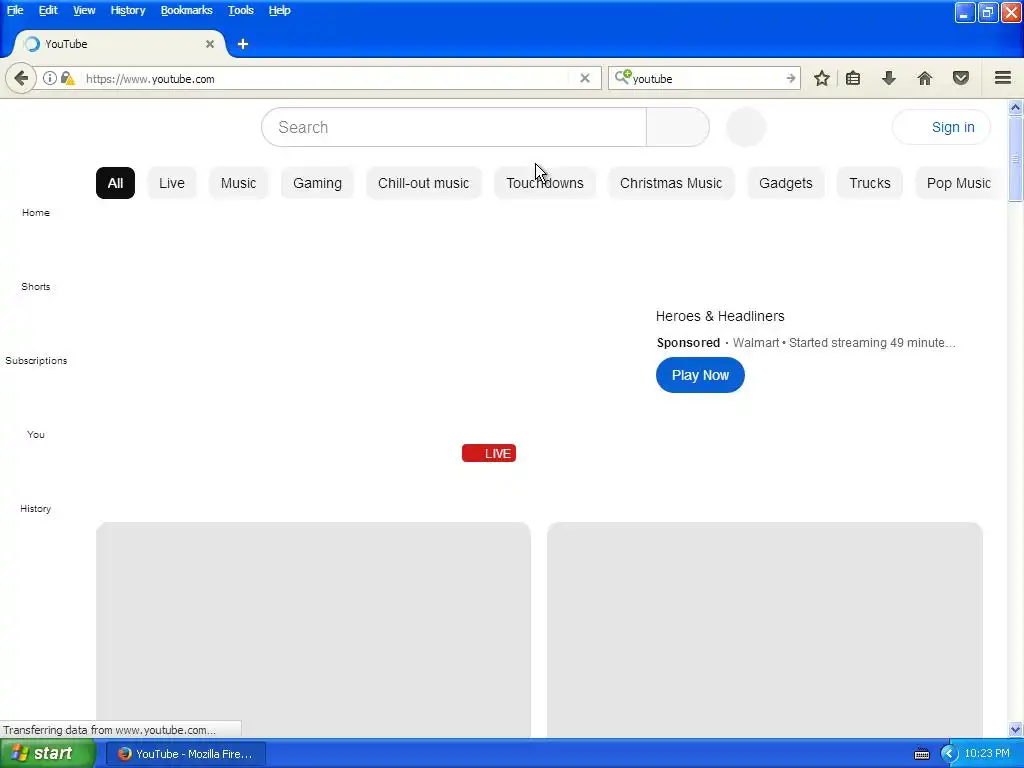Save the page to Pocket icon
Viewport: 1024px width, 768px height.
tap(961, 78)
